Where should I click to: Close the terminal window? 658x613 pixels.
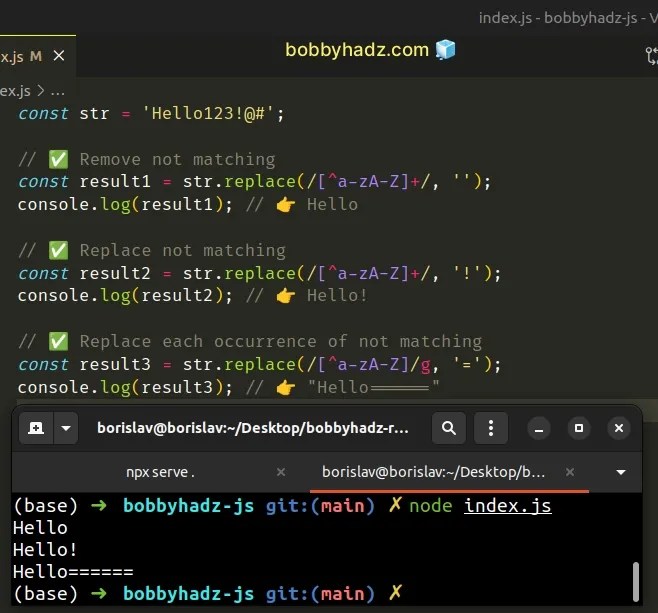pos(619,428)
